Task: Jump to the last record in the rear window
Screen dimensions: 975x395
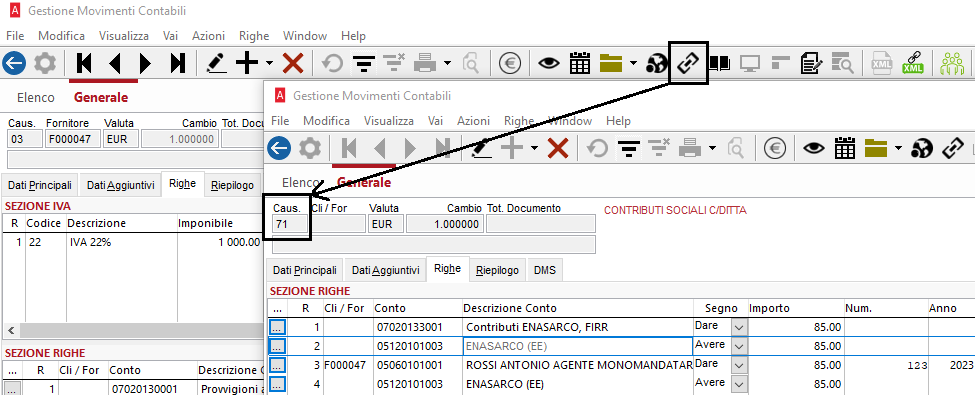Action: point(177,63)
